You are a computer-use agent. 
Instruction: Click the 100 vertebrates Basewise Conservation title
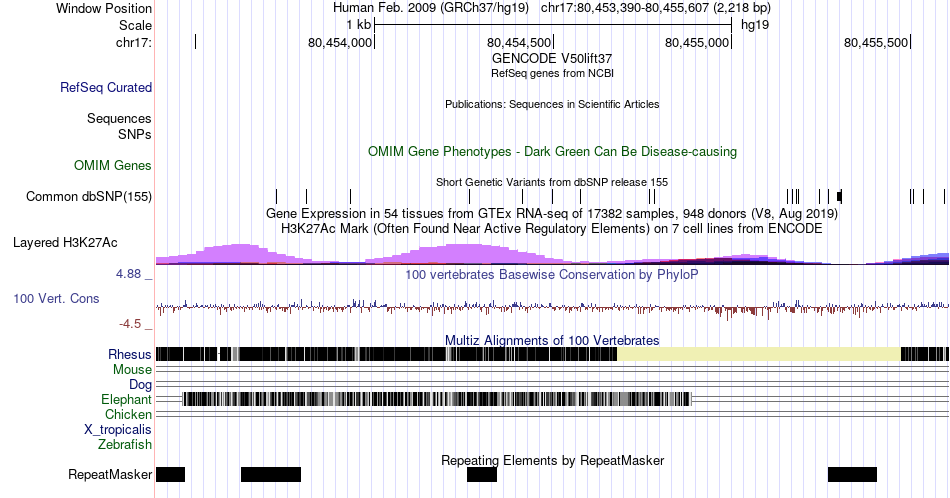click(552, 274)
